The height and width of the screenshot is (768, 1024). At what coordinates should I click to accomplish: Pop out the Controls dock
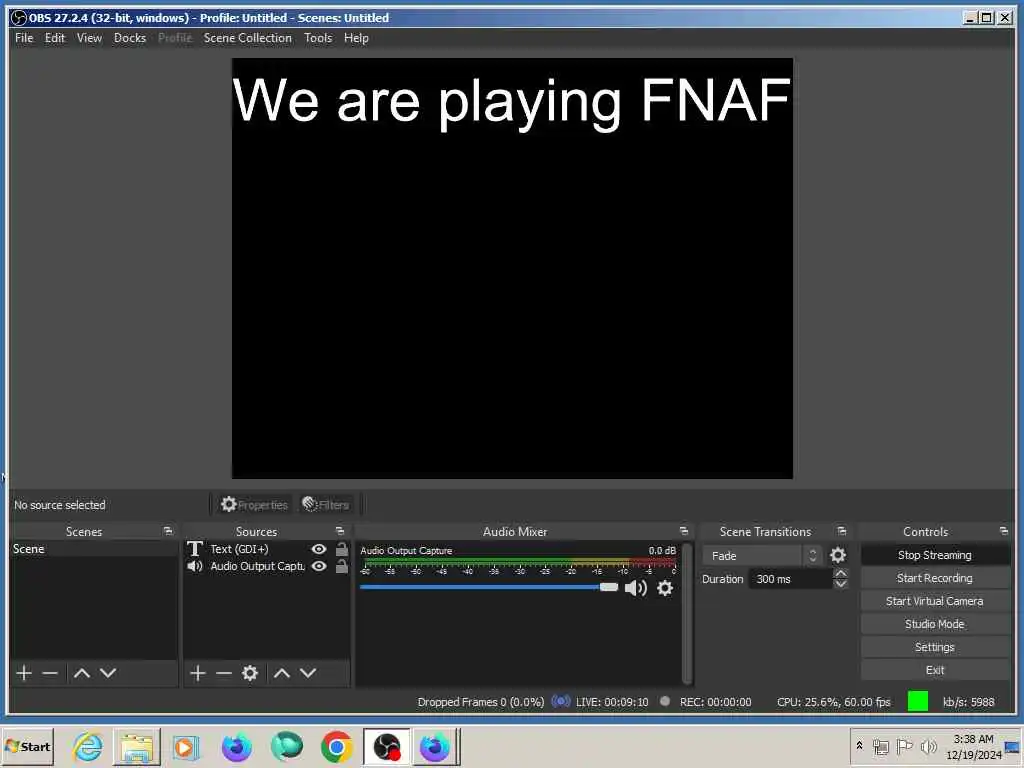coord(1004,531)
